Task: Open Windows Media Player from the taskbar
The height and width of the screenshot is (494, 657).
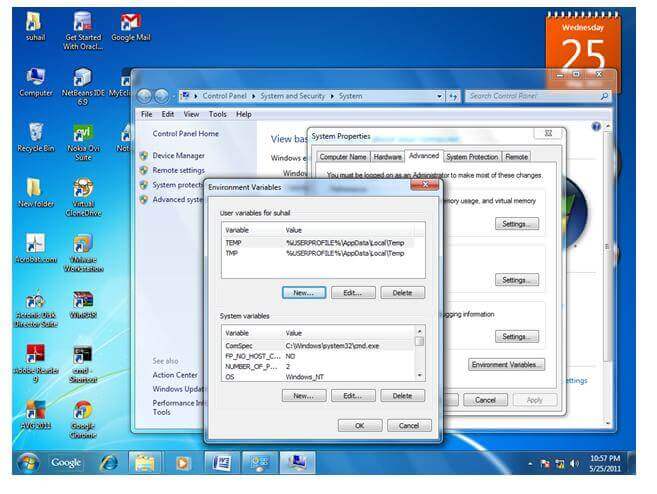Action: 182,463
